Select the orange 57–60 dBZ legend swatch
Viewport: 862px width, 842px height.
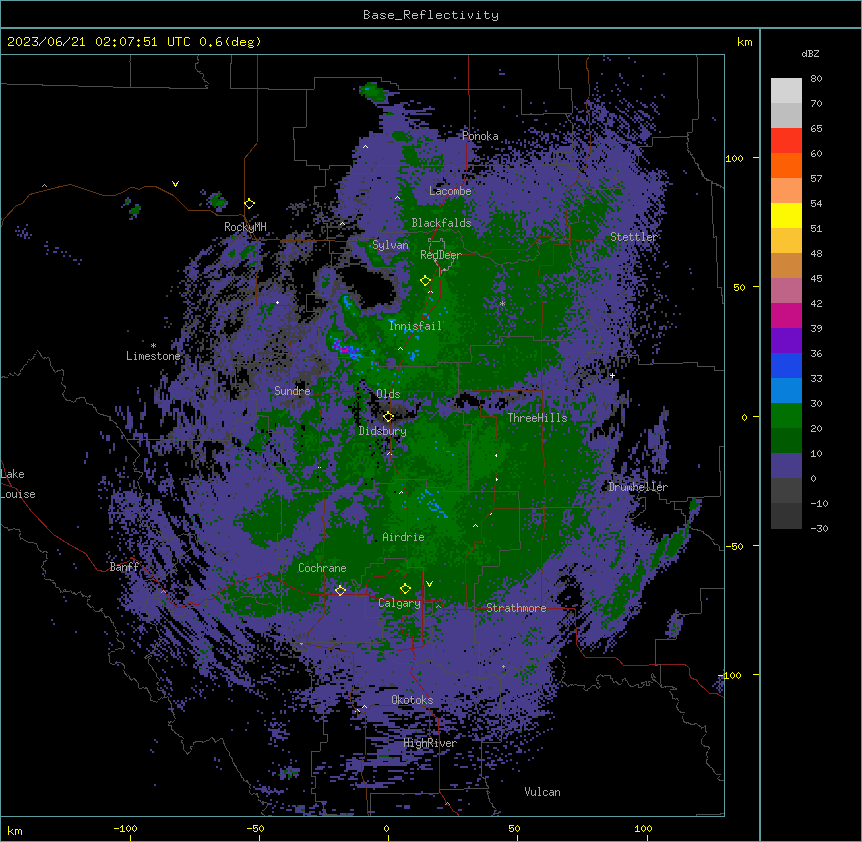[786, 165]
